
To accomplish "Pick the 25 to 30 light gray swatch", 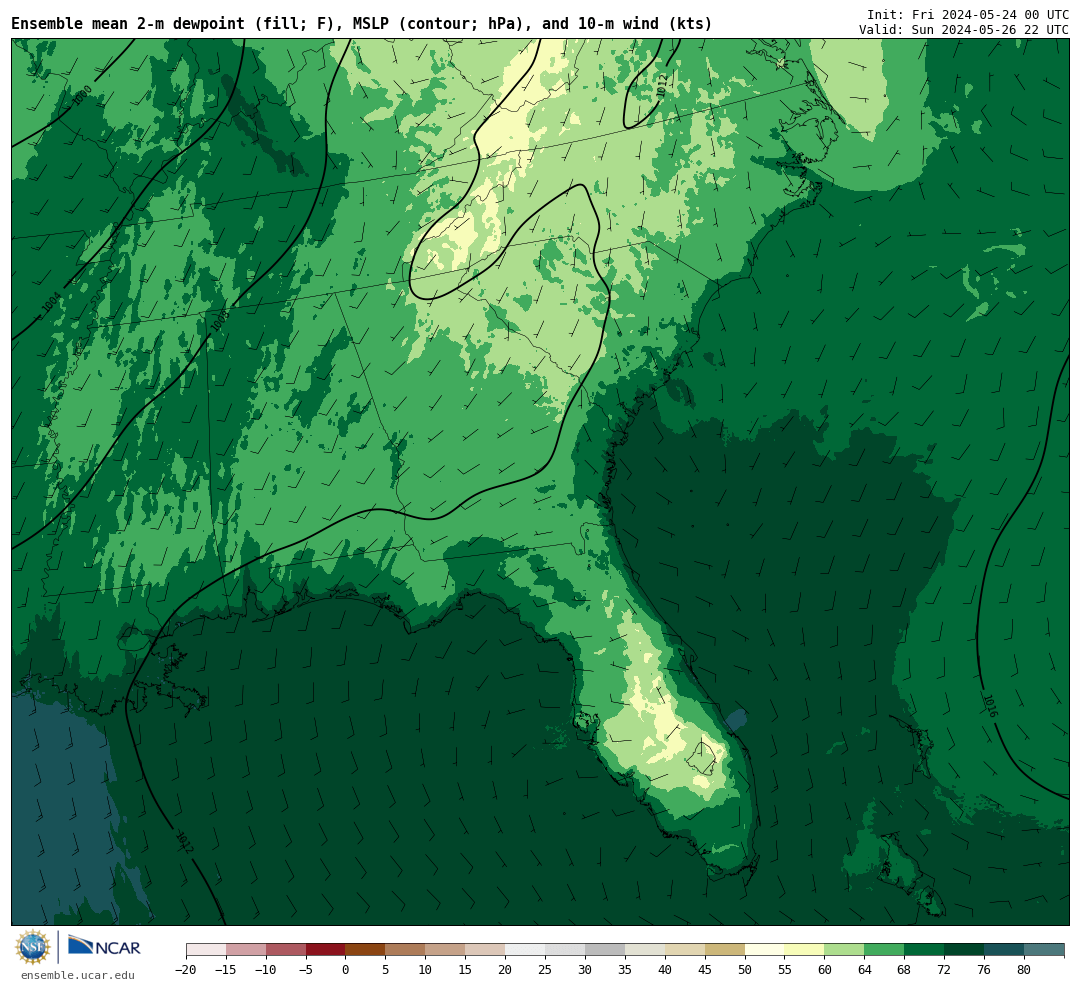I will click(565, 950).
